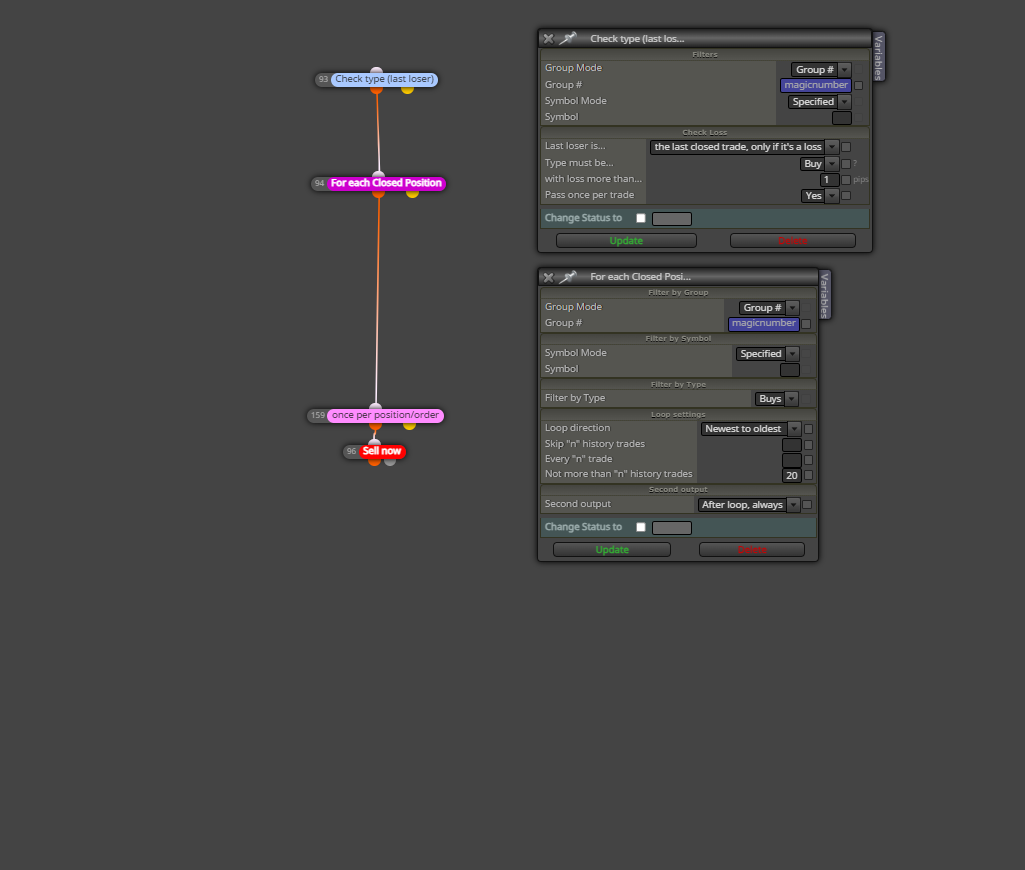Open Group Mode dropdown in For each Closed Position panel

point(769,307)
